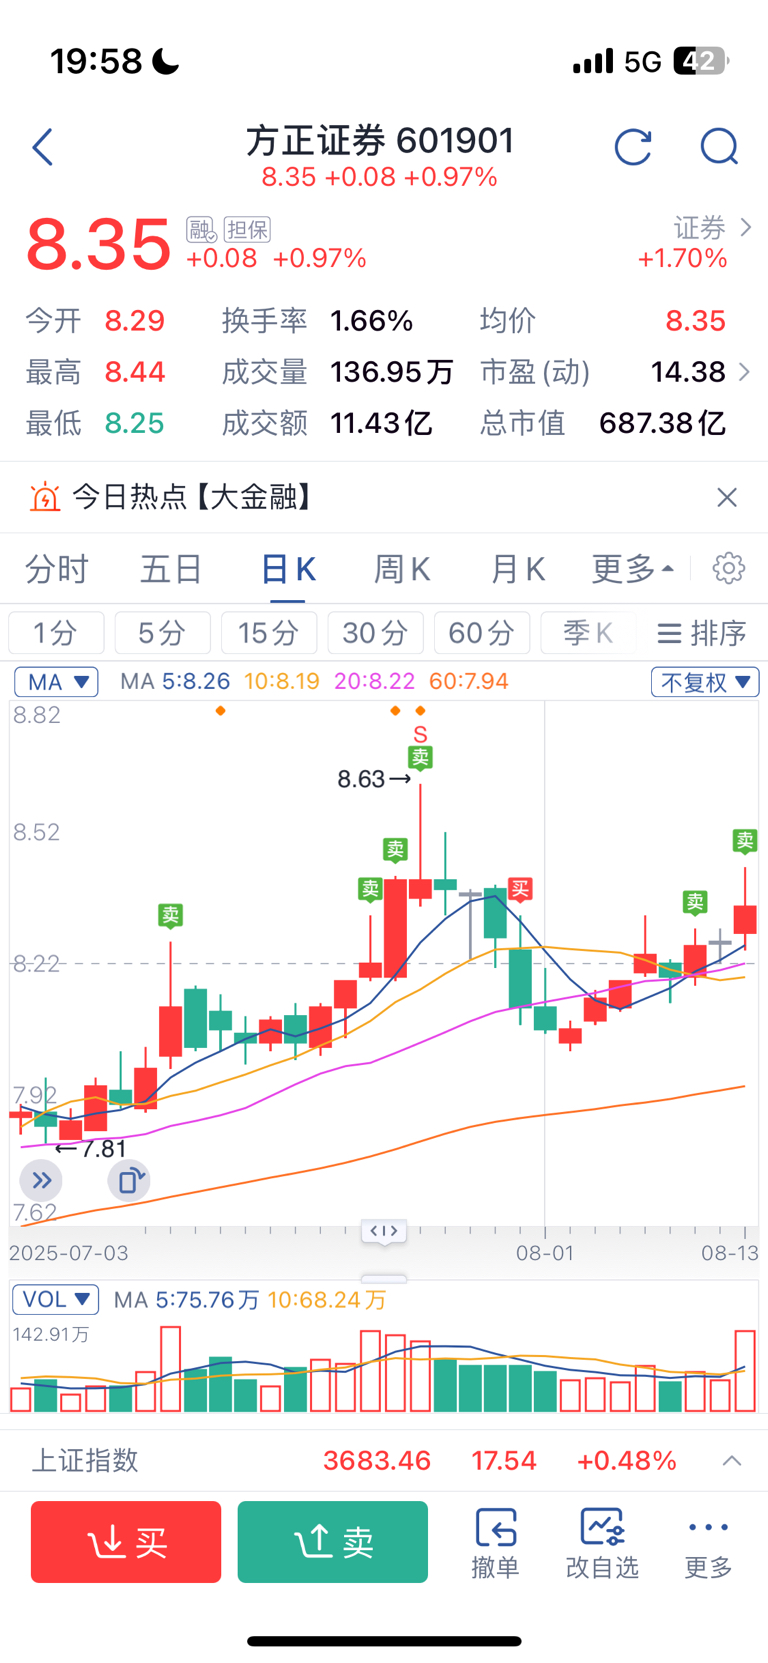Viewport: 768px width, 1663px height.
Task: Select the 60分 period option
Action: click(481, 633)
